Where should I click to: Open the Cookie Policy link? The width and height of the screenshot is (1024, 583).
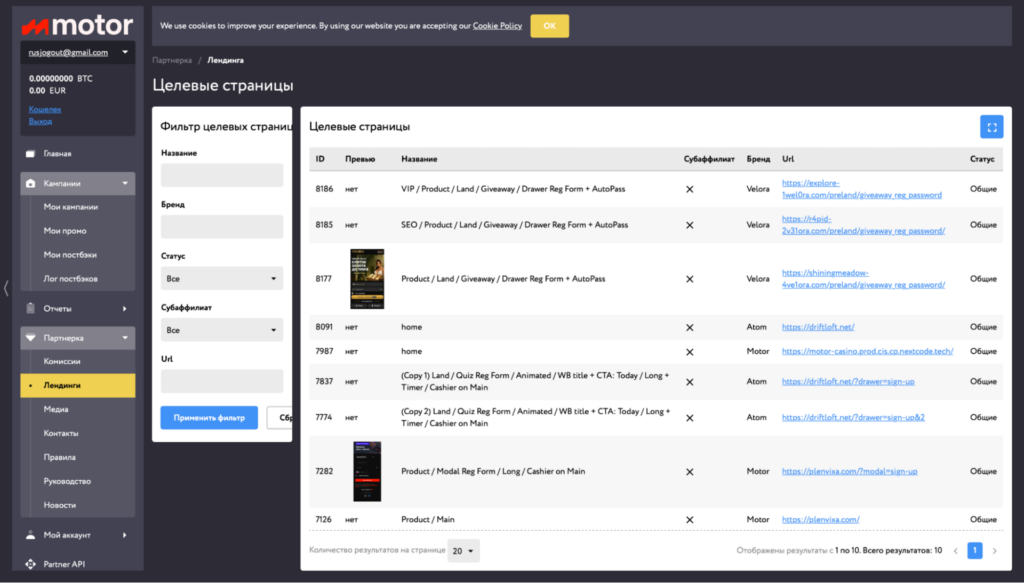(x=497, y=26)
